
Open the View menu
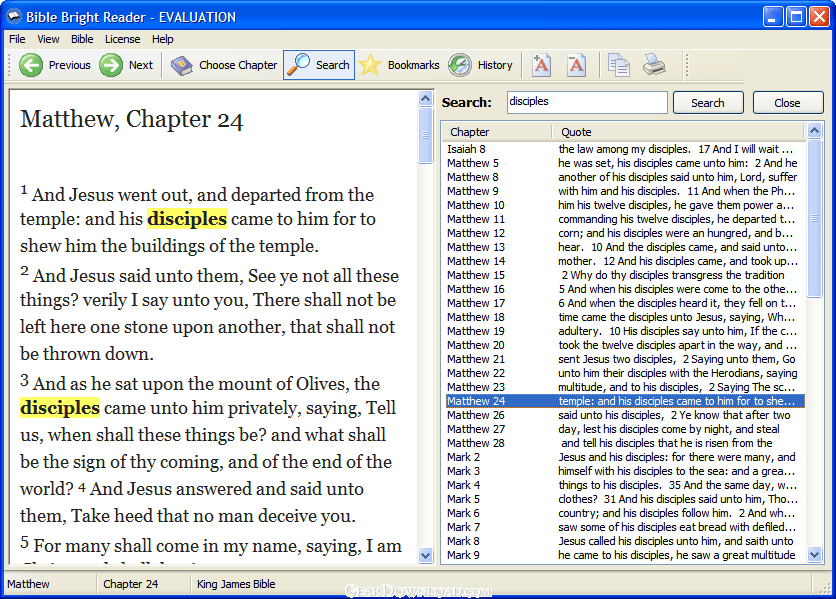(x=48, y=39)
